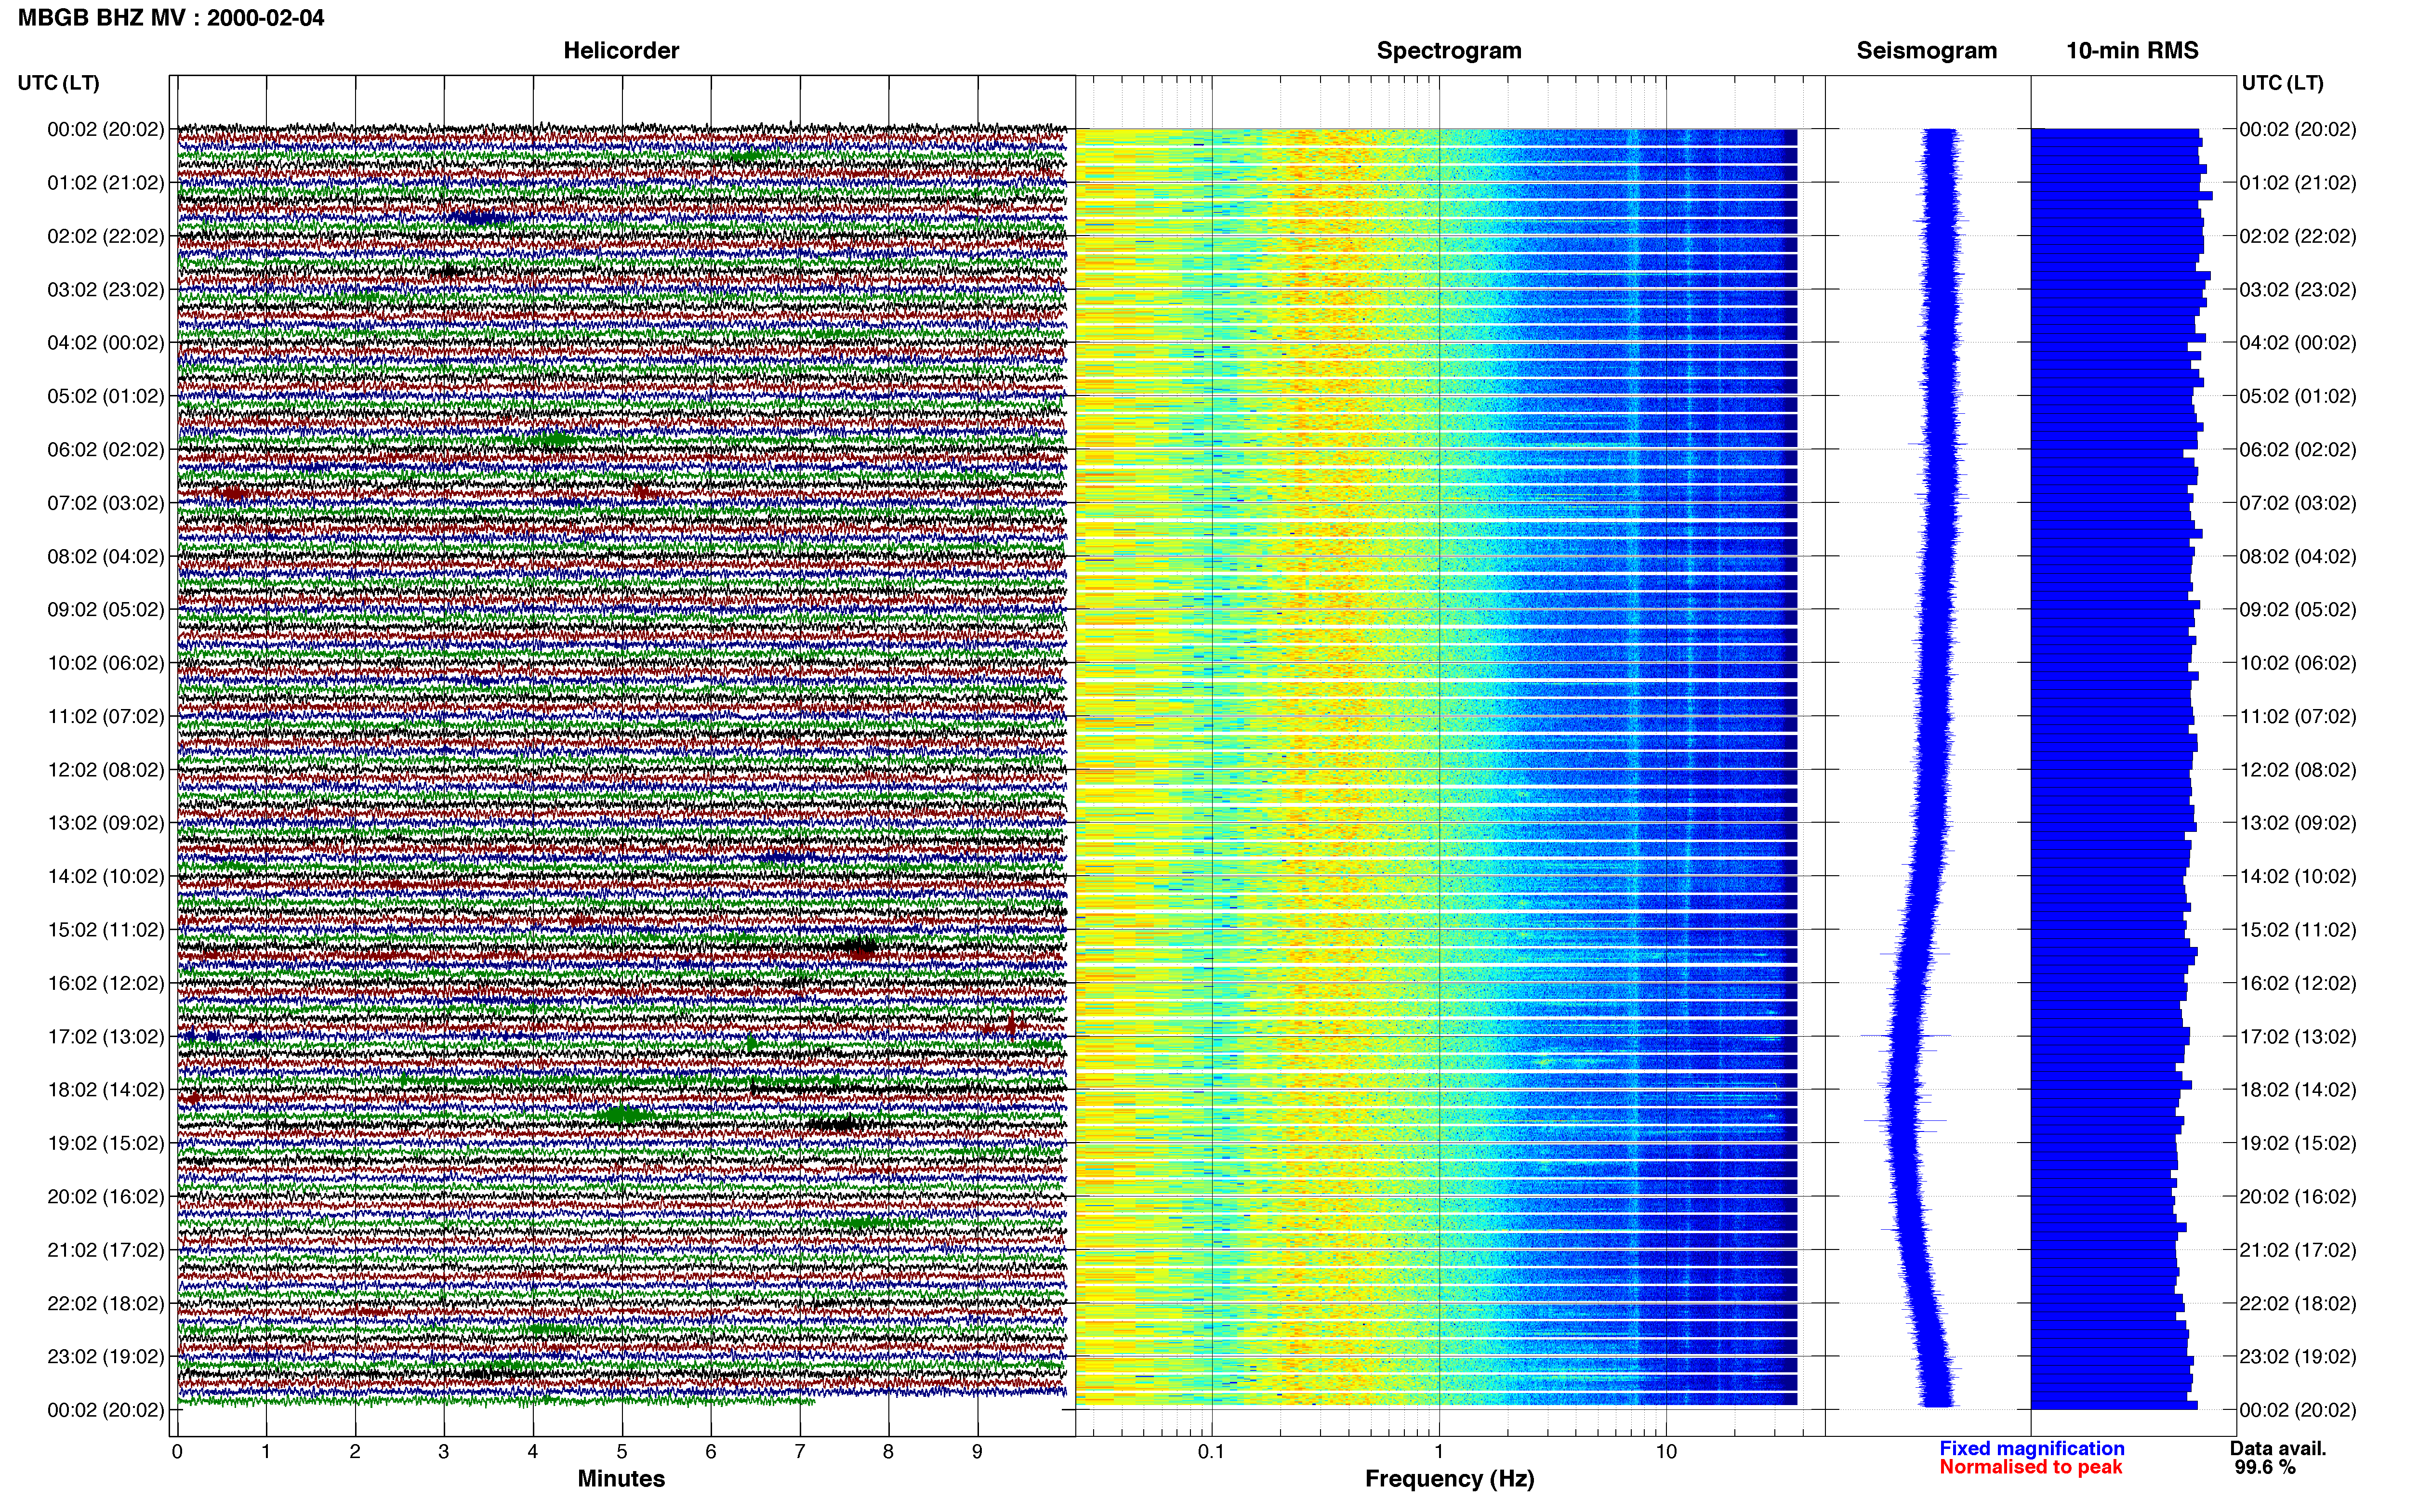The height and width of the screenshot is (1512, 2418).
Task: Click the 'Normalised to peak' legend text
Action: click(2030, 1467)
